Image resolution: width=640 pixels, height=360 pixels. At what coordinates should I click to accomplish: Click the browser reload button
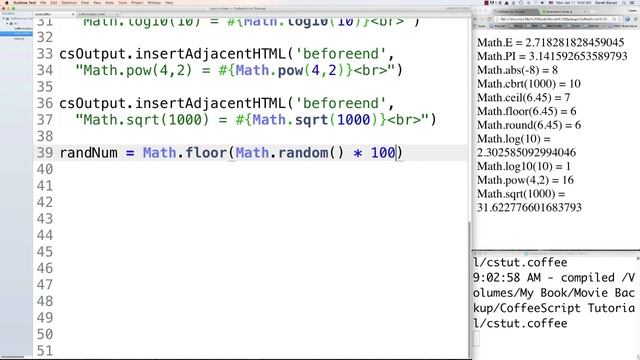[x=489, y=19]
